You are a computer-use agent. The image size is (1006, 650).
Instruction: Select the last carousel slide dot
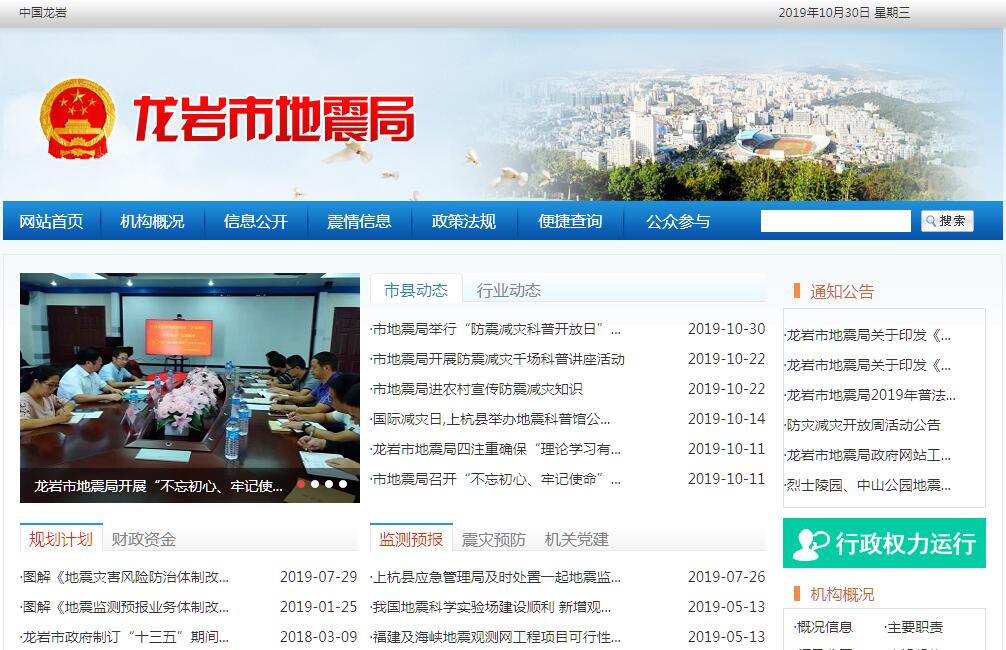click(x=343, y=484)
